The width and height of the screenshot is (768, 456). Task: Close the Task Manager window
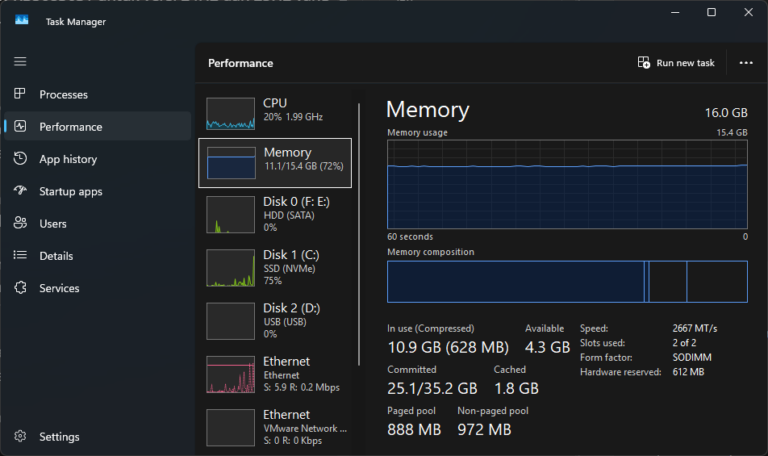pyautogui.click(x=748, y=12)
